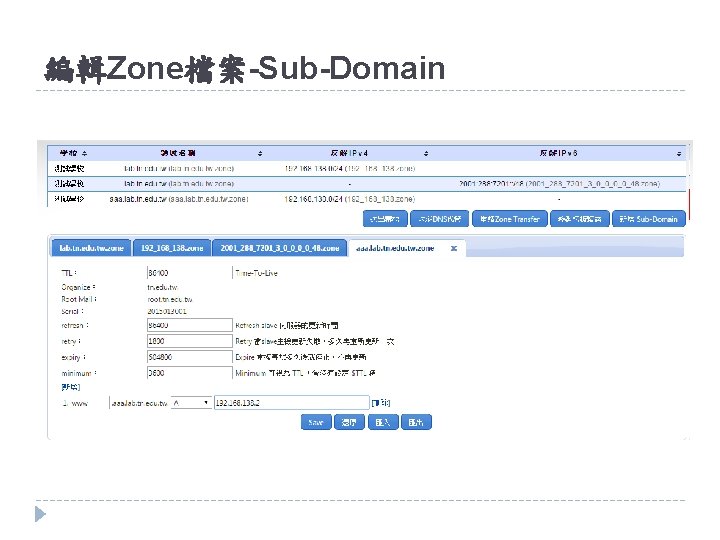
Task: Click into the TTL field showing 86400
Action: pyautogui.click(x=190, y=273)
